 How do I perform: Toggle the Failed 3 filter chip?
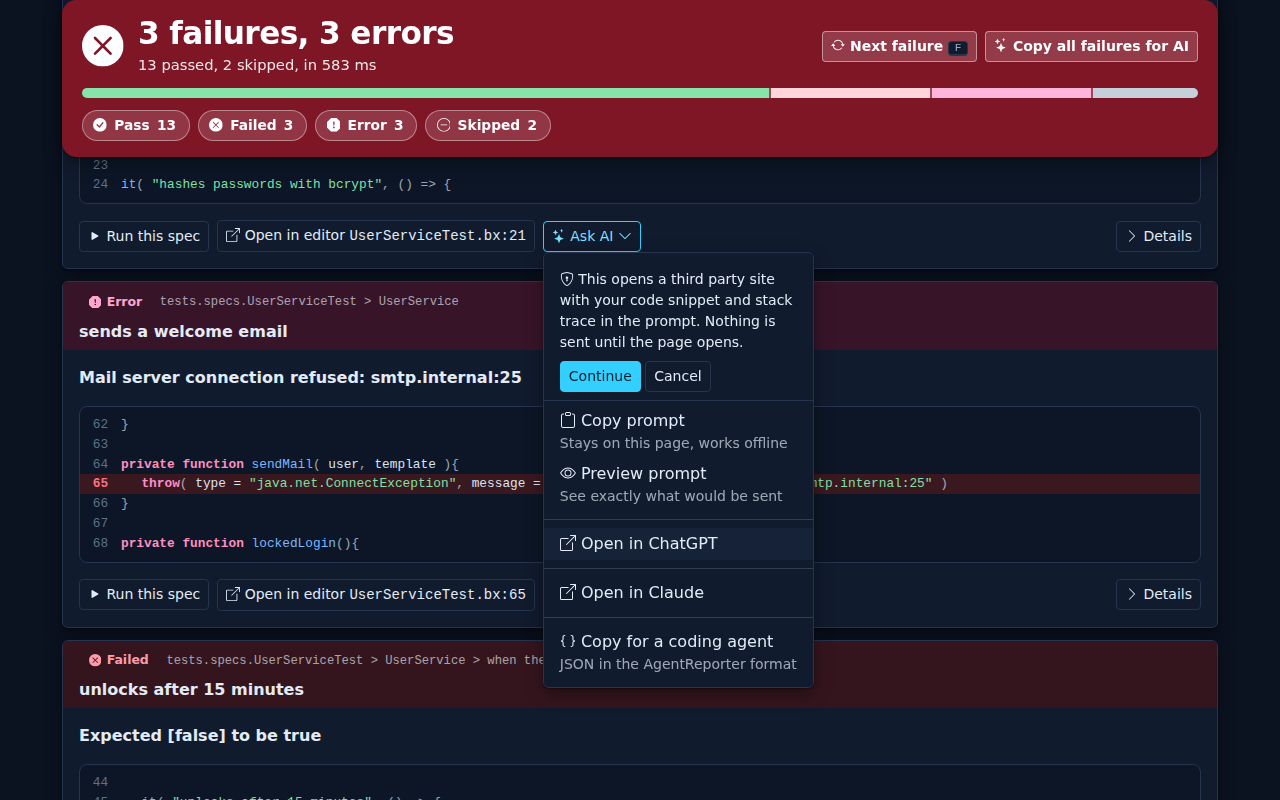click(x=252, y=125)
